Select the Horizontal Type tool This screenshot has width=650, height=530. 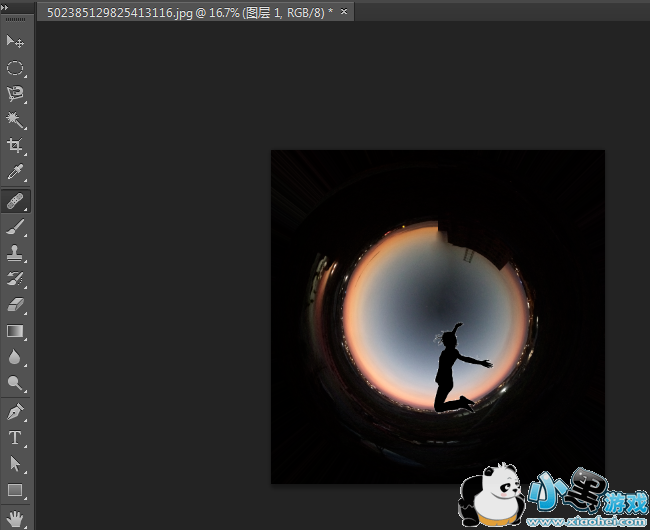tap(15, 438)
